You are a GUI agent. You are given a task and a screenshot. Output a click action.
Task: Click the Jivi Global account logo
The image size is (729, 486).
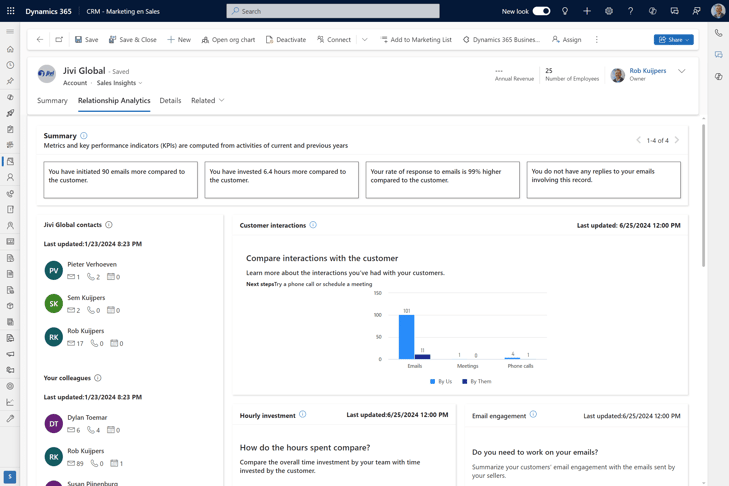[x=46, y=73]
